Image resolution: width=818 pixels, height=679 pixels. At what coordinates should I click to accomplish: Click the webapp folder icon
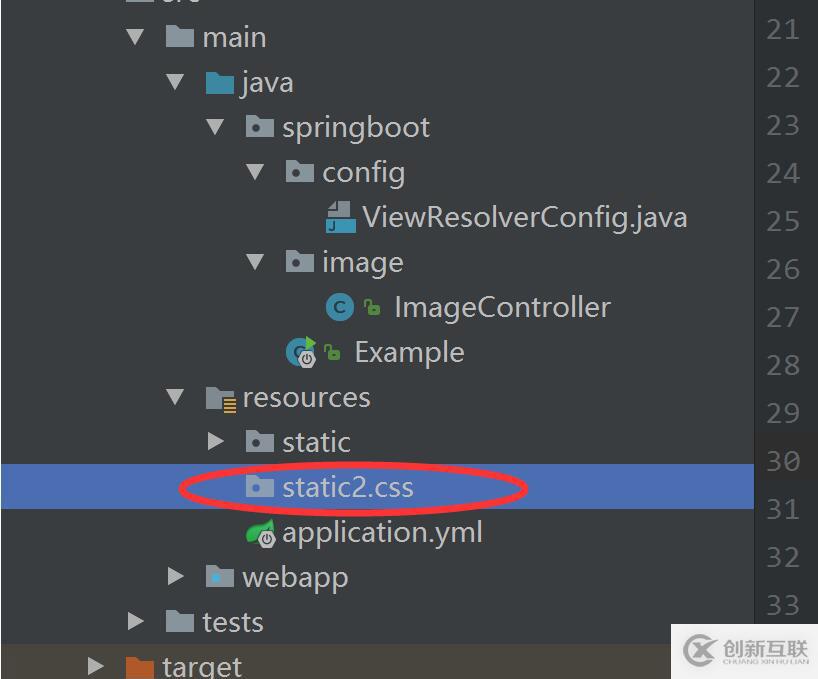(220, 577)
